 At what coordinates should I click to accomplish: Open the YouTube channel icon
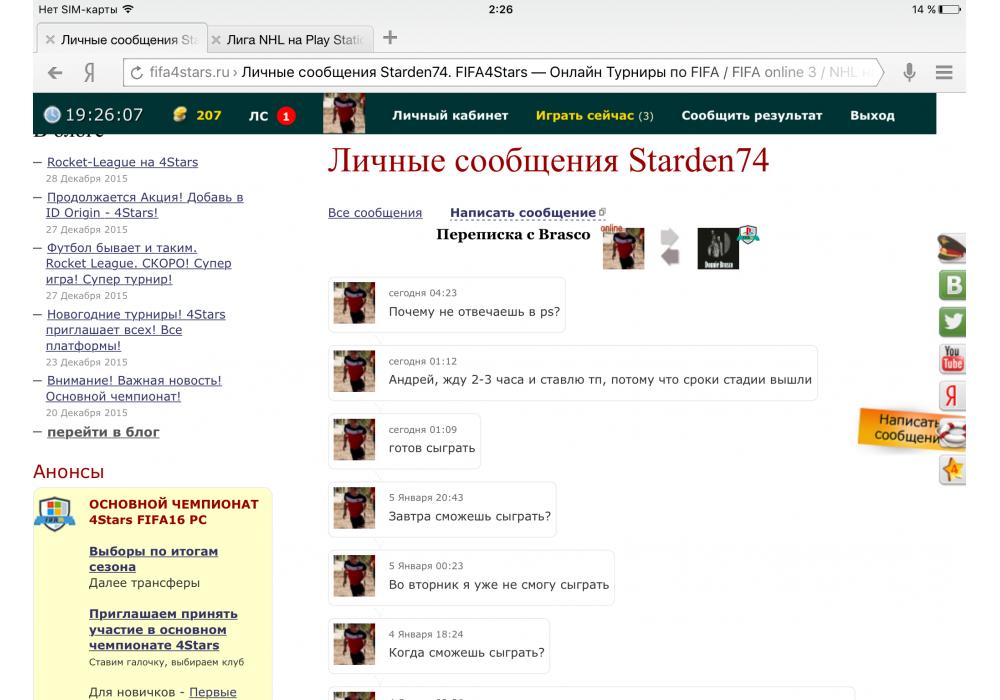point(952,358)
